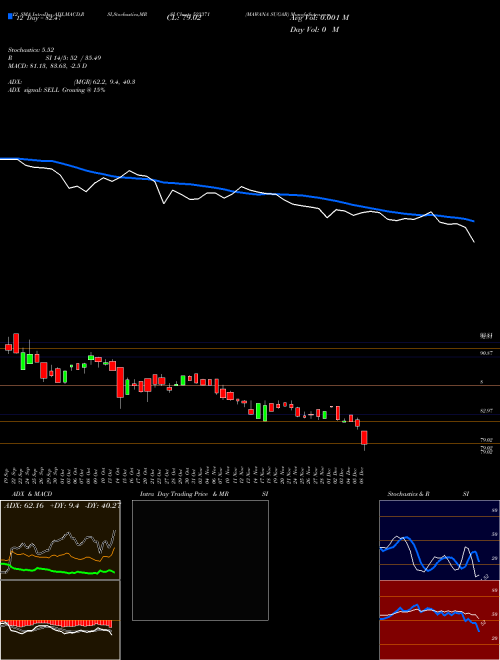Click the 'Stochastics: 5.52' reading
The image size is (500, 660).
pyautogui.click(x=31, y=50)
